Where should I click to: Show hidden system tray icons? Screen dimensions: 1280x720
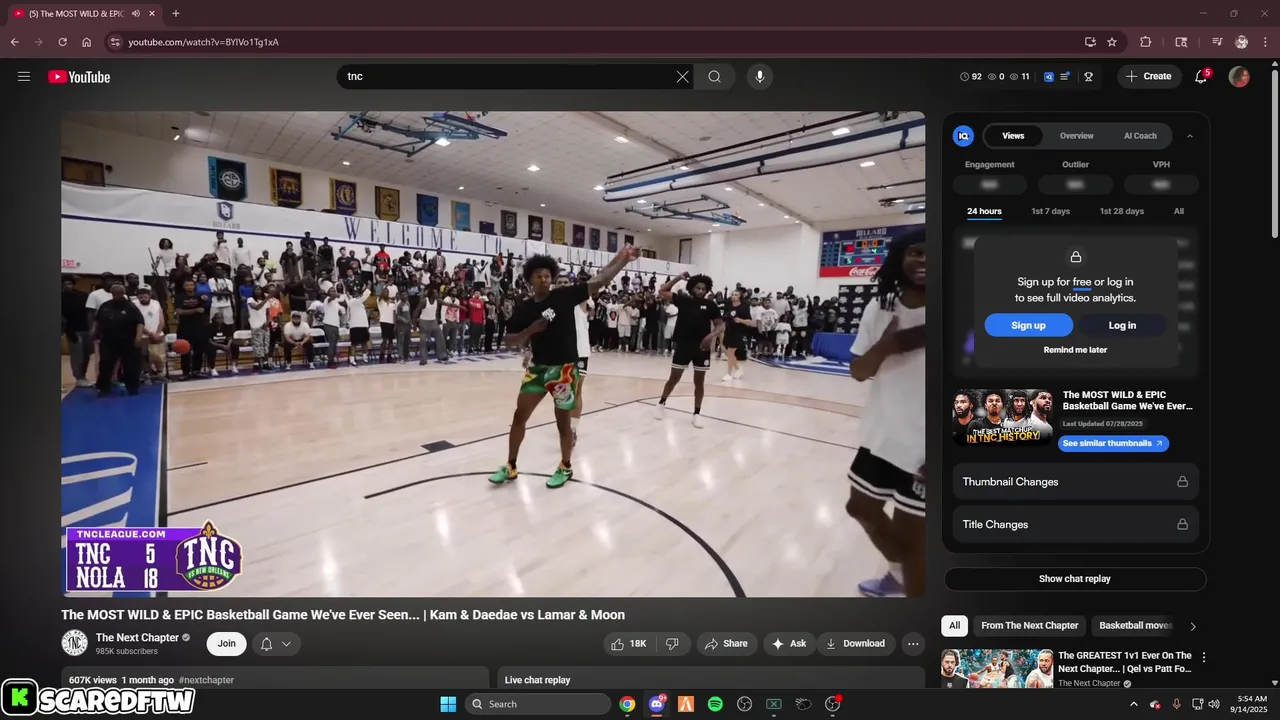1134,704
